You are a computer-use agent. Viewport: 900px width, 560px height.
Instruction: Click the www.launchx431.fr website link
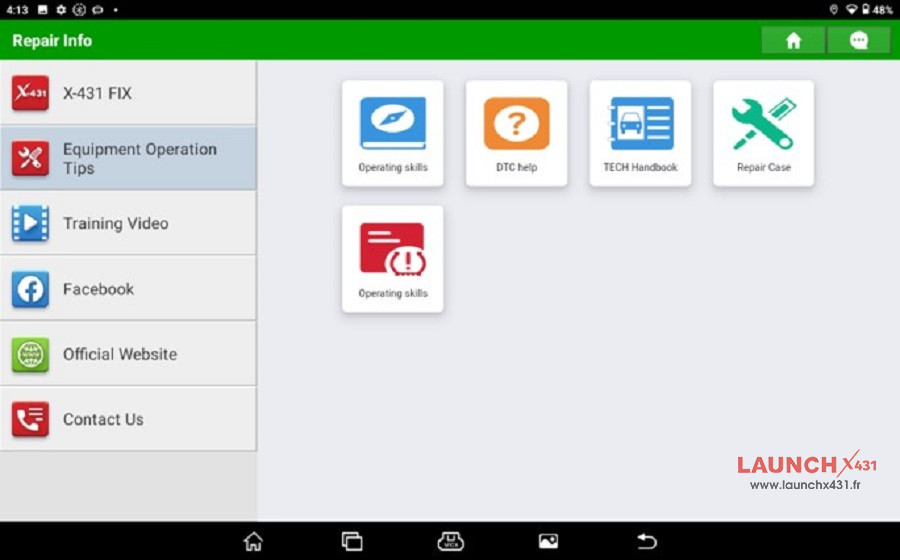(x=805, y=485)
